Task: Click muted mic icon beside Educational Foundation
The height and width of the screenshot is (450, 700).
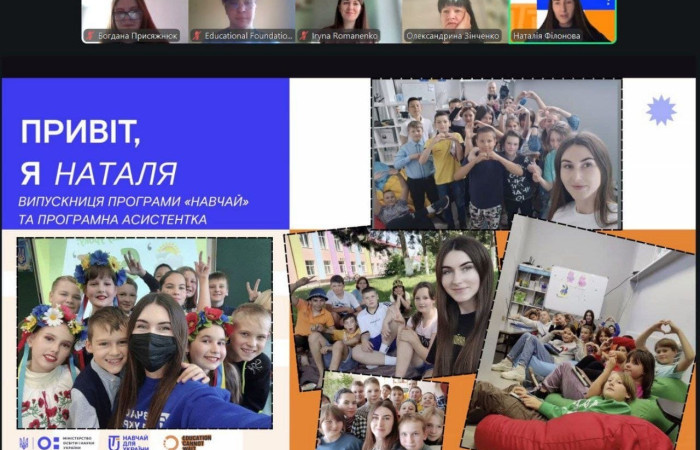Action: 197,35
